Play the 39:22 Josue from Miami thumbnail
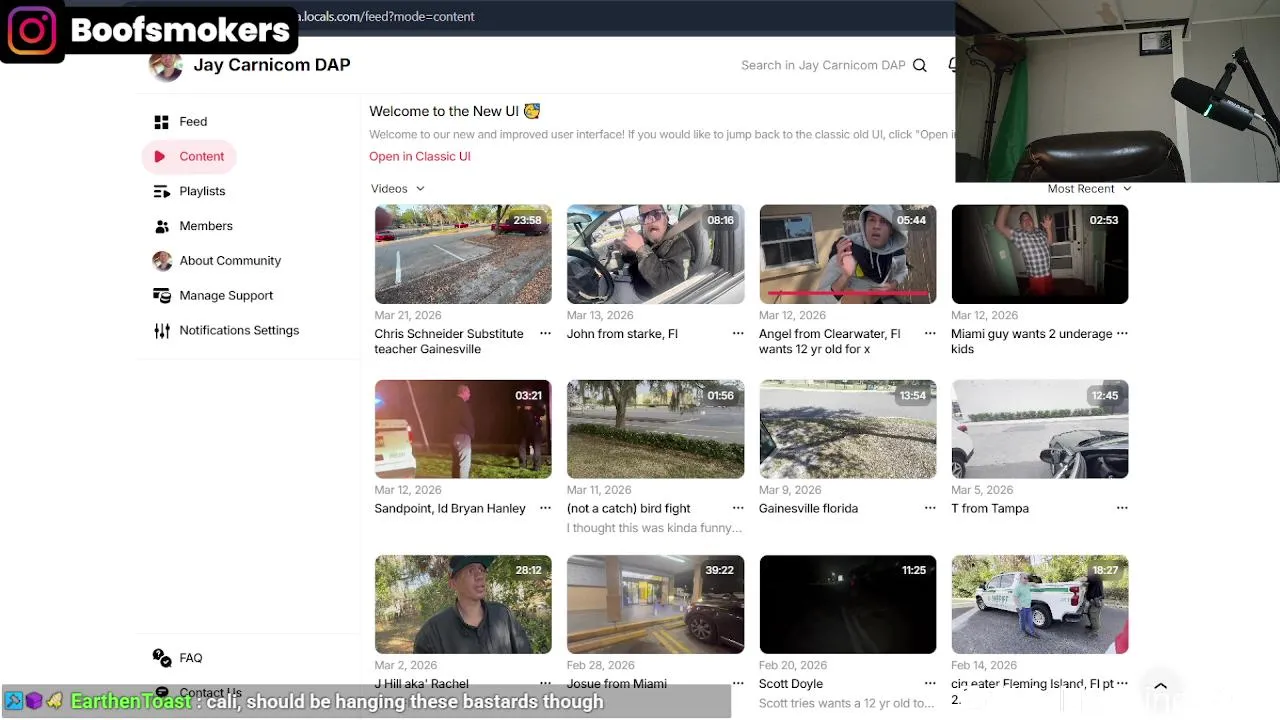The width and height of the screenshot is (1280, 720). click(x=655, y=604)
